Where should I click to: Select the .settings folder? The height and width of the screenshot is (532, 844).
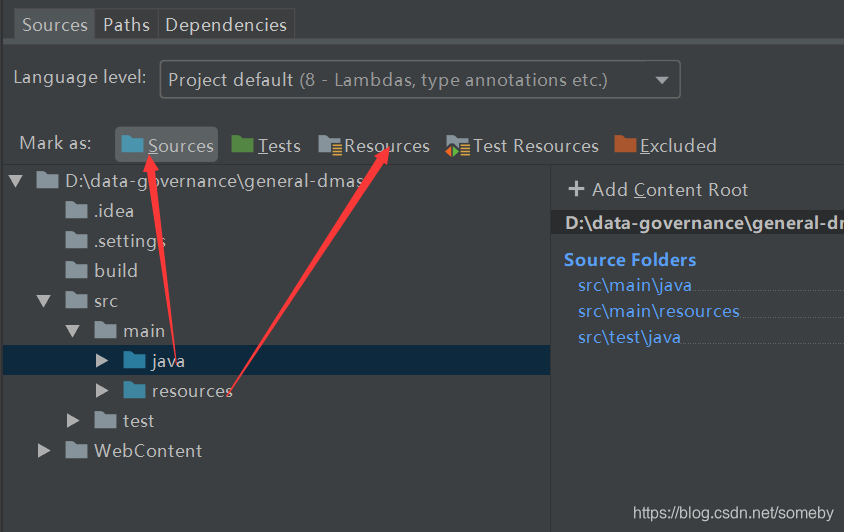click(x=130, y=241)
